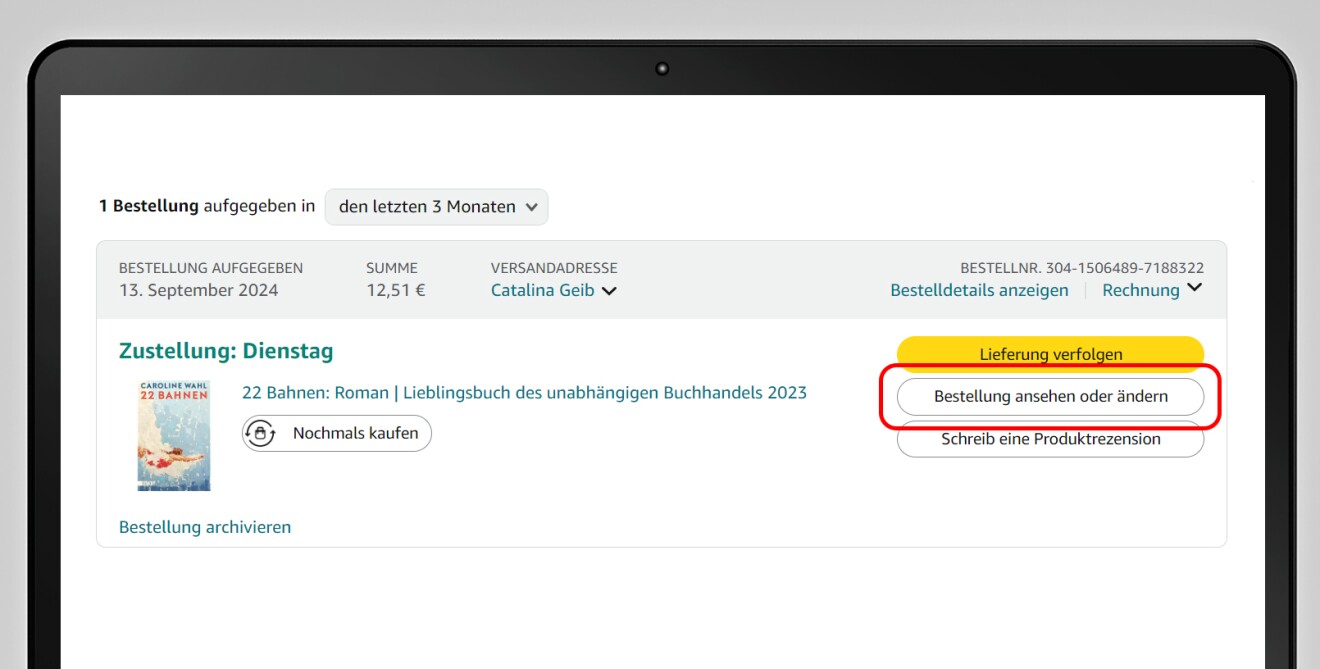Click the 1 Bestellung count text
Viewport: 1320px width, 669px height.
148,207
